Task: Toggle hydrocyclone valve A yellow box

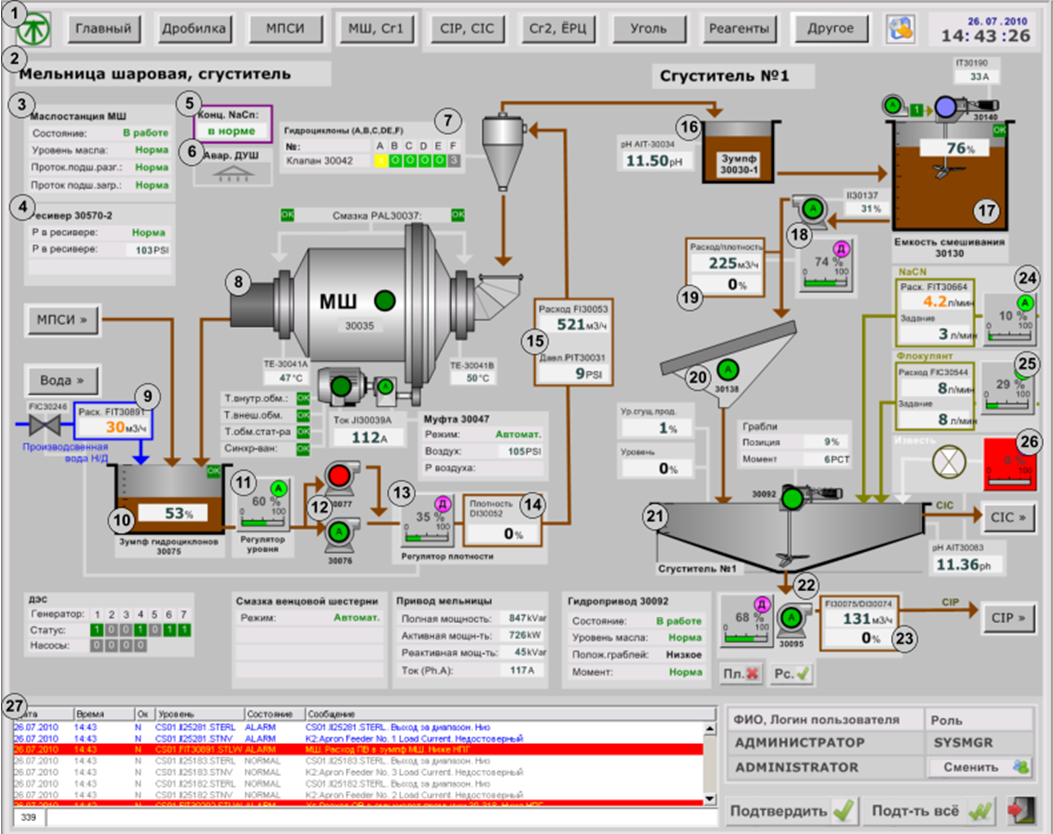Action: (380, 160)
